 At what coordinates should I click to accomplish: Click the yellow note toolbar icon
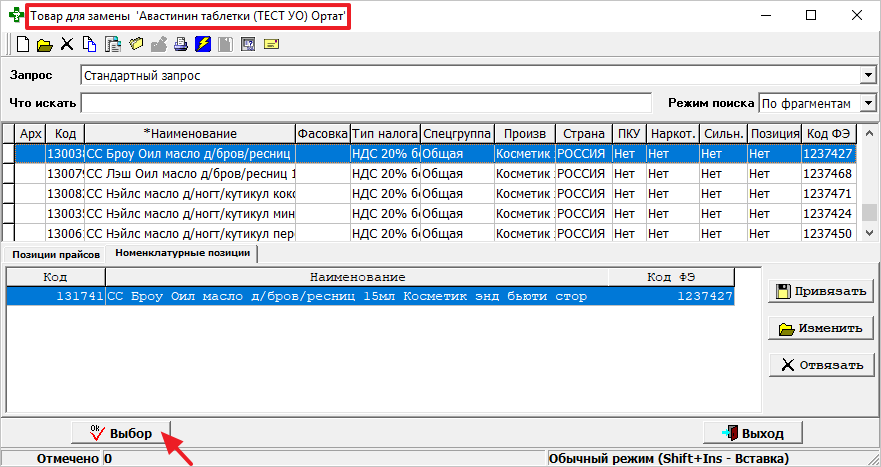tap(270, 44)
